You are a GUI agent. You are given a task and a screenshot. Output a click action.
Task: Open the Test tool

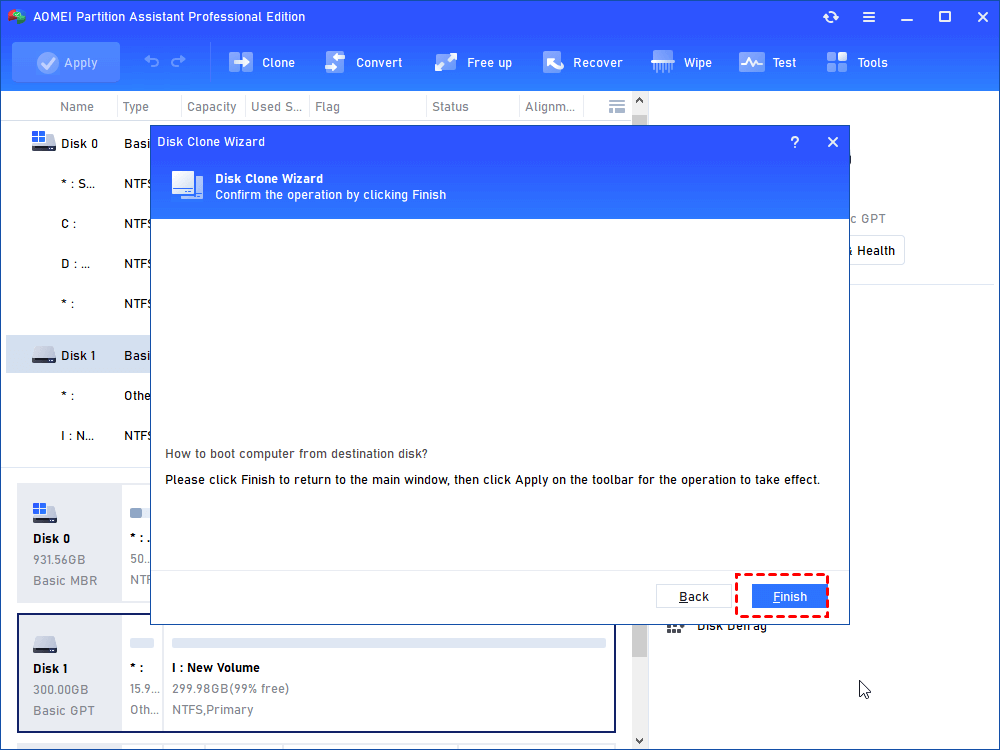[x=767, y=62]
